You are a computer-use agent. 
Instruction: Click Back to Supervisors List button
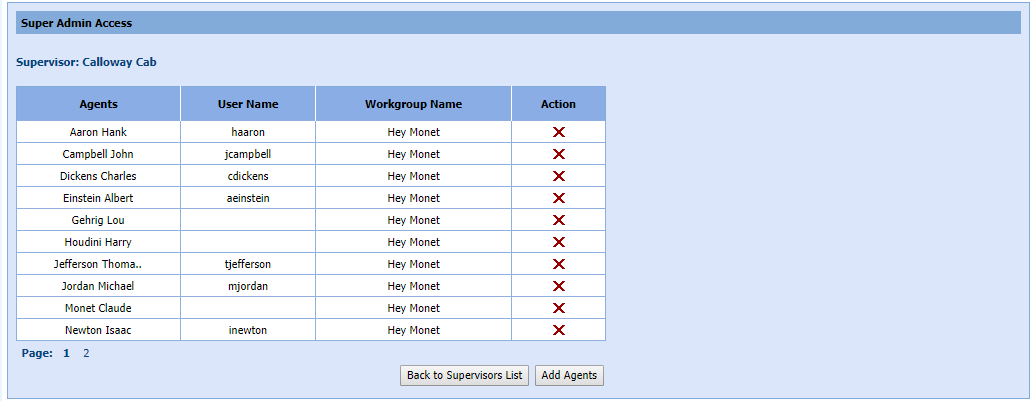pyautogui.click(x=464, y=376)
